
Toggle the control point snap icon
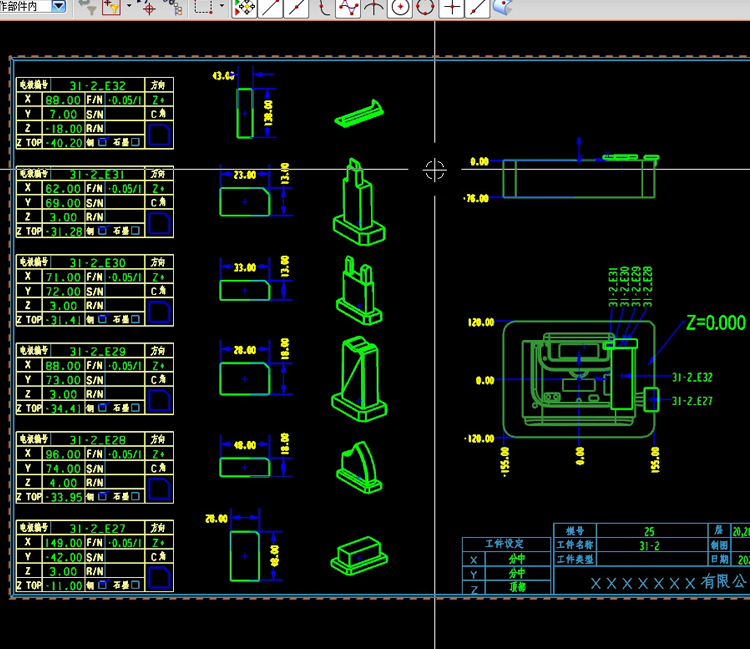point(348,8)
